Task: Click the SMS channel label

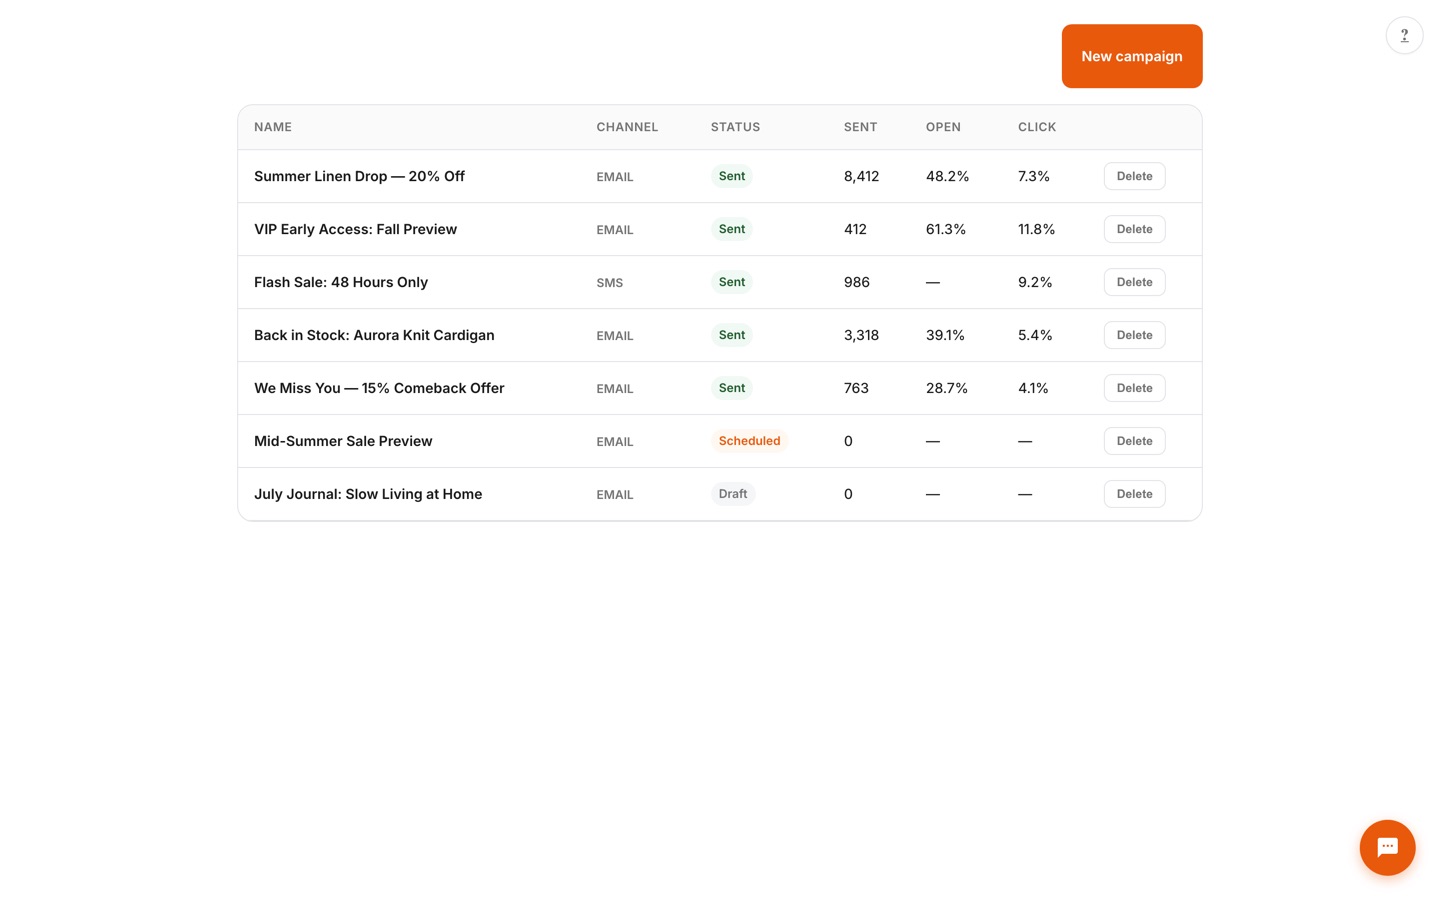Action: click(609, 283)
